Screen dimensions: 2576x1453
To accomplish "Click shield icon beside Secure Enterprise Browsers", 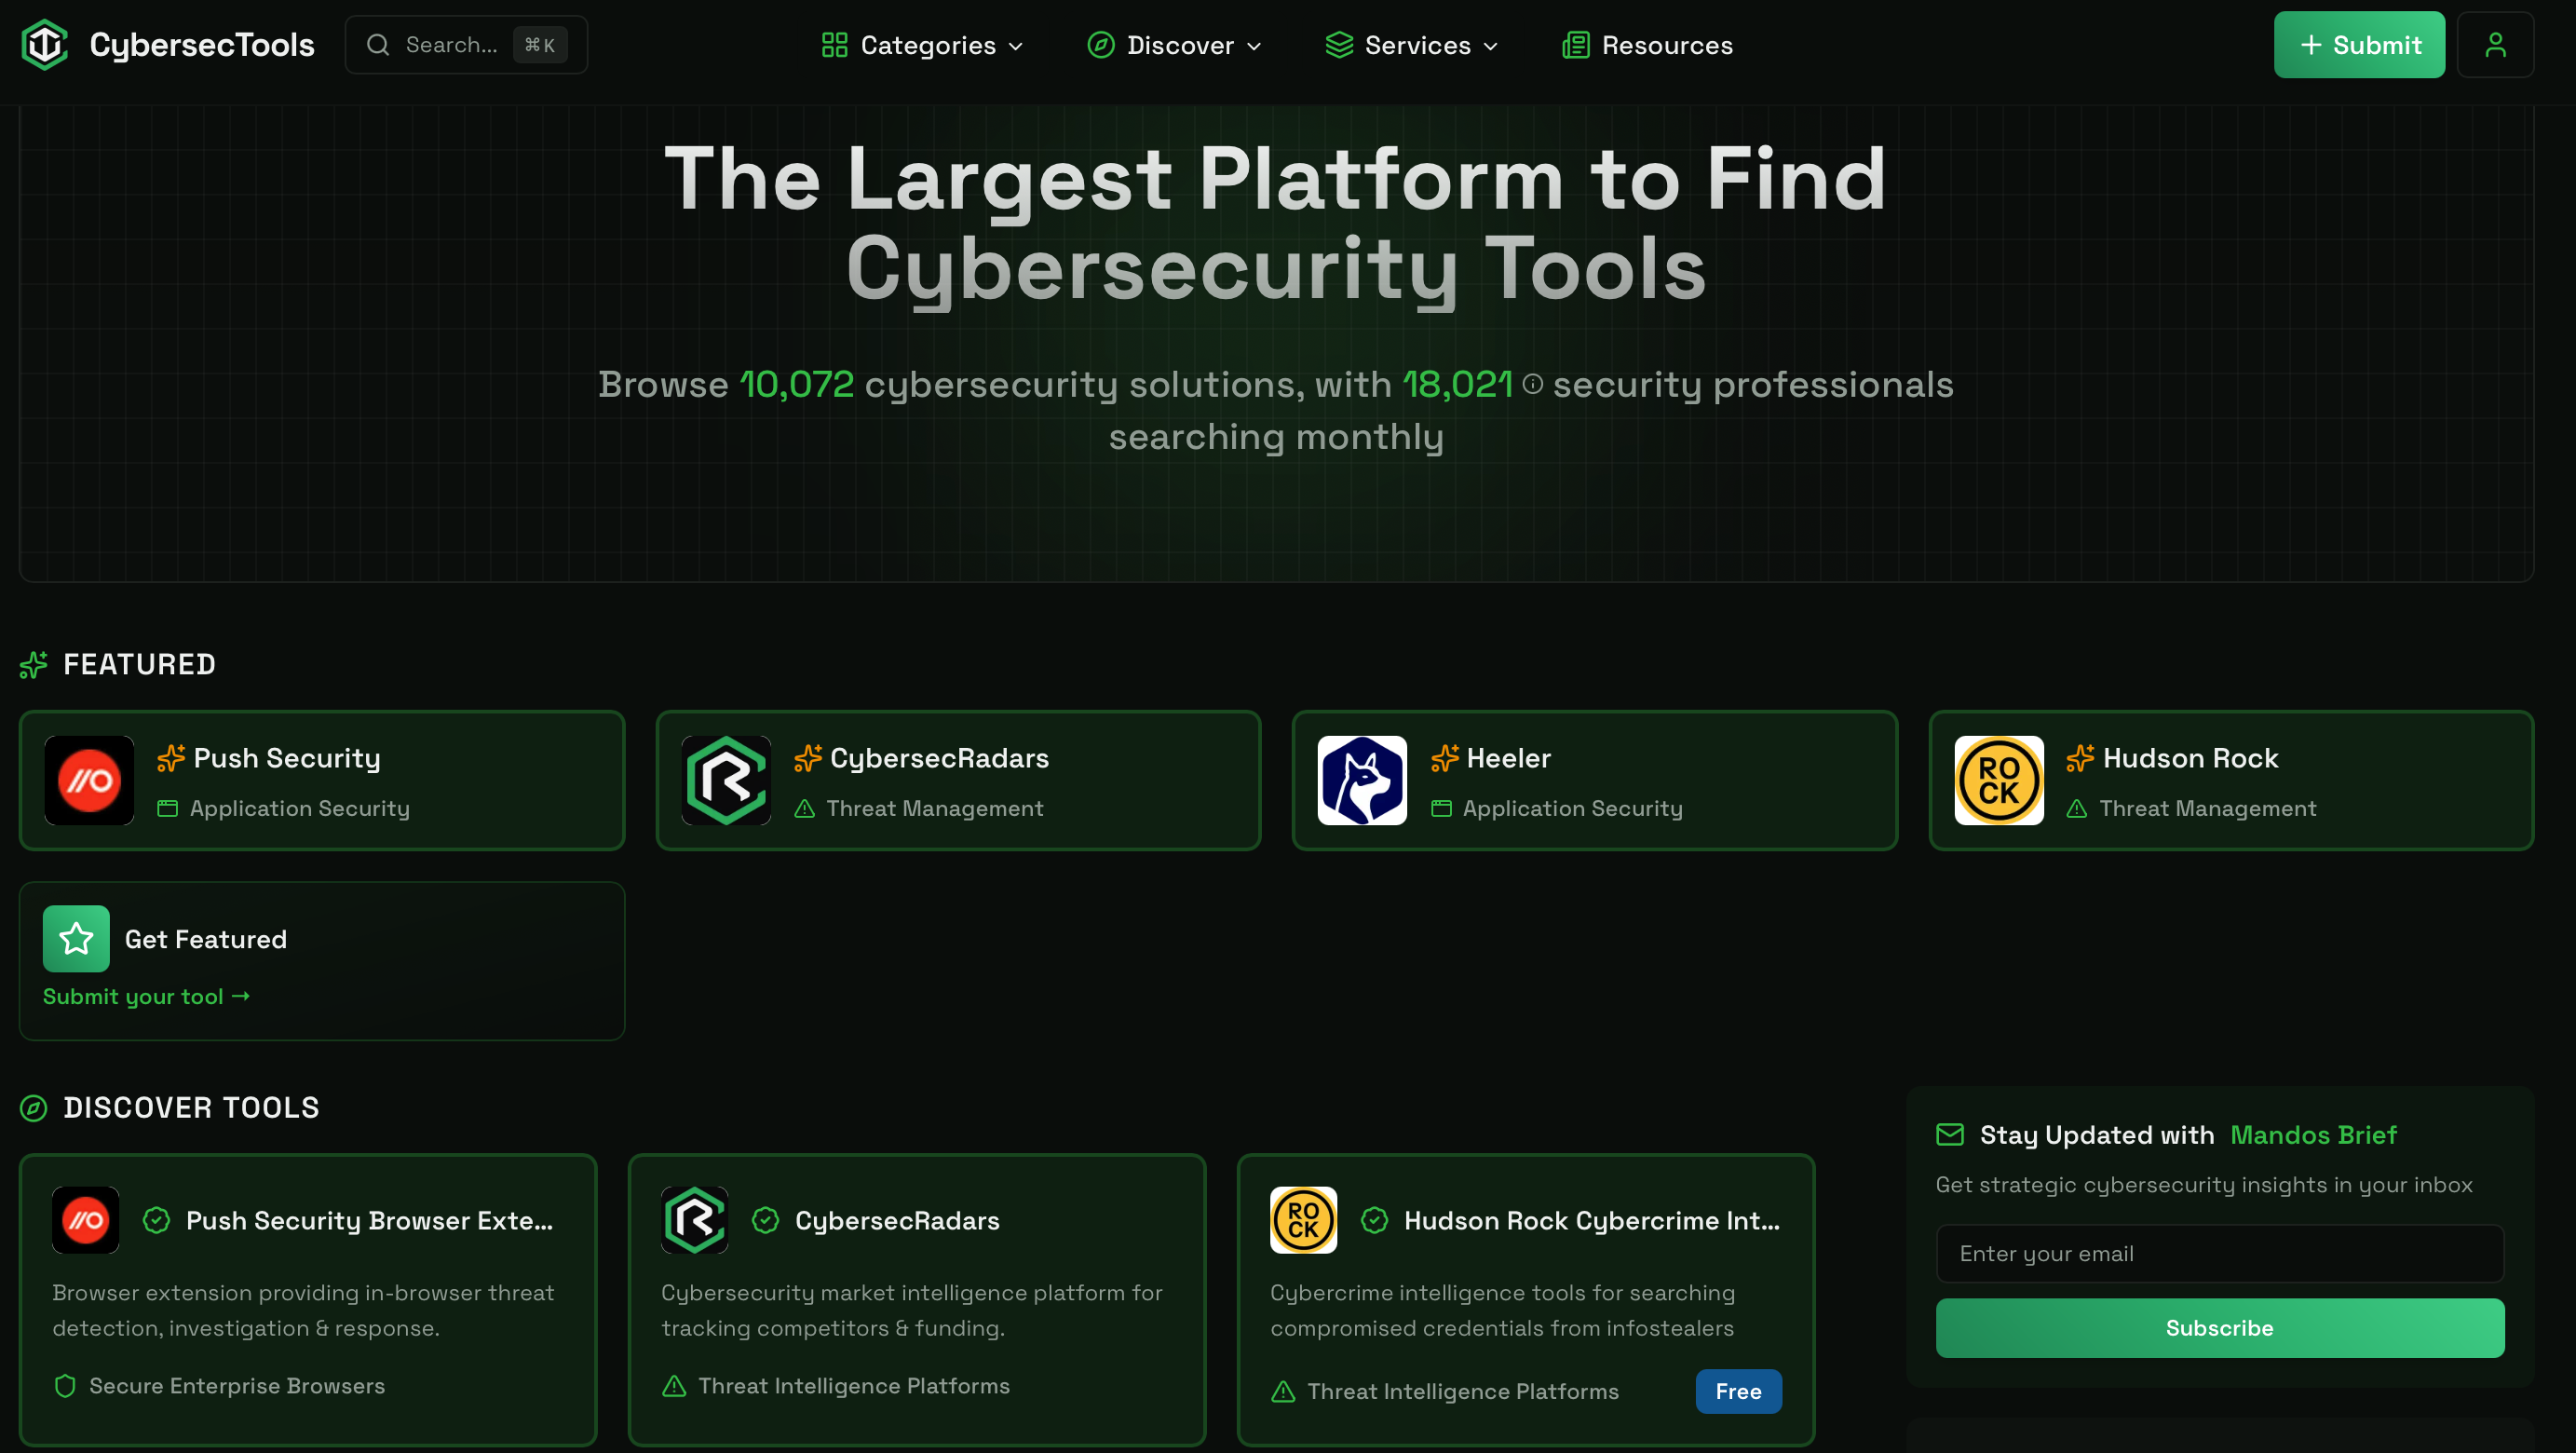I will [x=65, y=1385].
